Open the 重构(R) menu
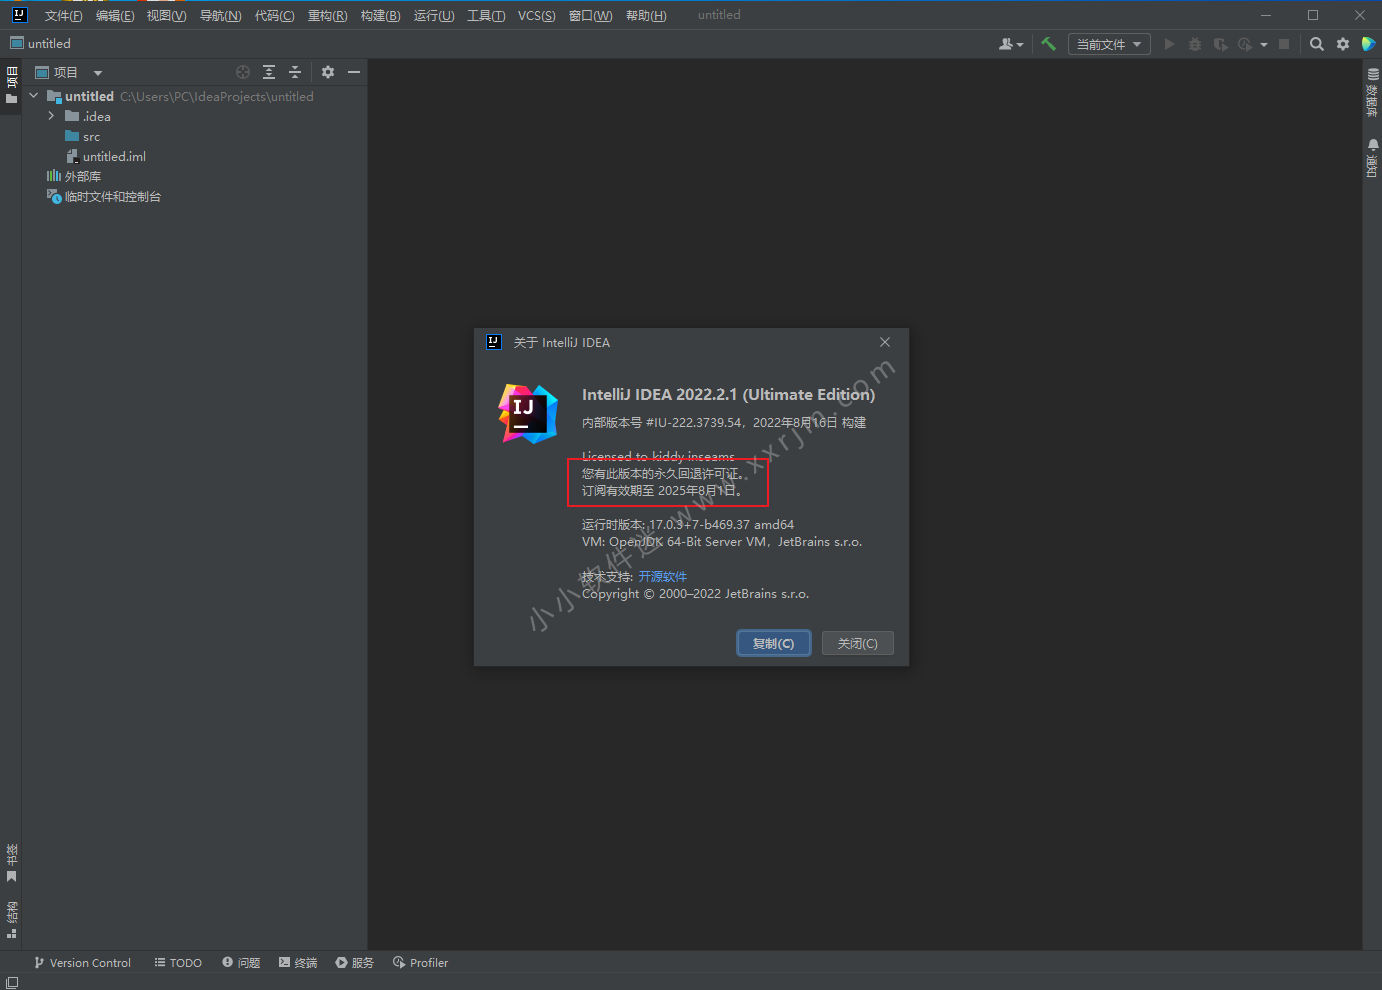Viewport: 1382px width, 990px height. (327, 15)
